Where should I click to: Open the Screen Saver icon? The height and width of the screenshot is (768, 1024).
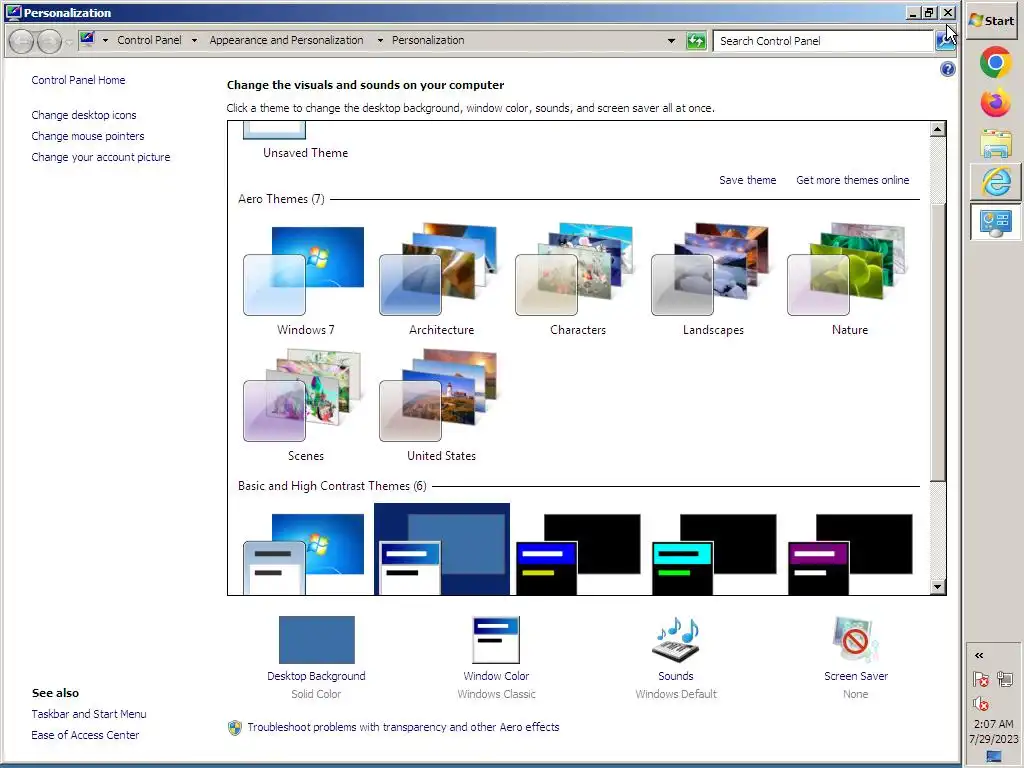coord(856,640)
